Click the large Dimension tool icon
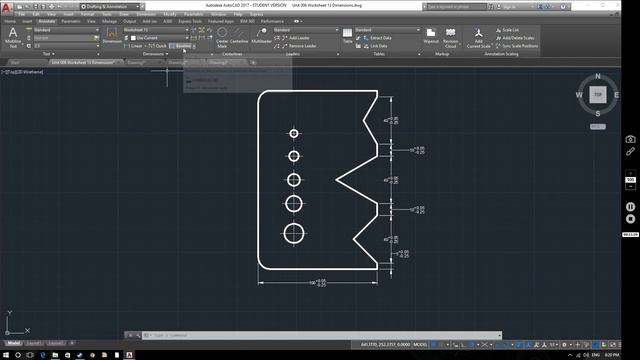640x360 pixels. click(111, 36)
